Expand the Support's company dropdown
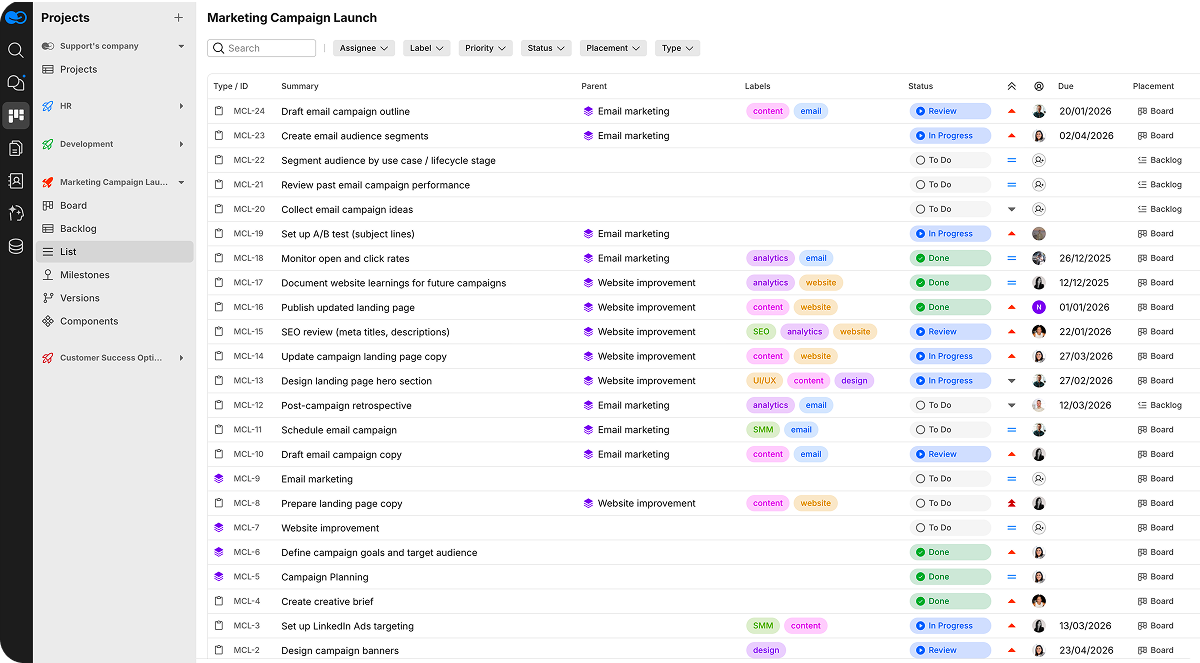The height and width of the screenshot is (663, 1200). (x=181, y=46)
